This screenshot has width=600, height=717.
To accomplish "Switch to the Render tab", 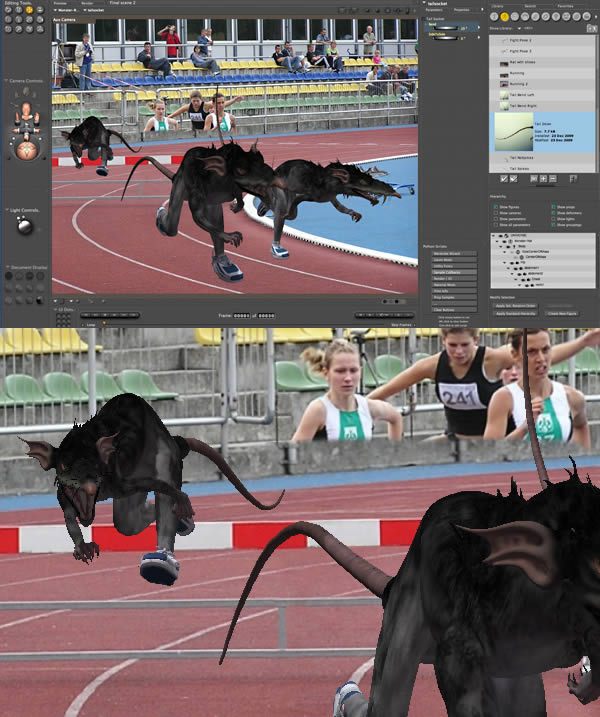I will pos(87,3).
